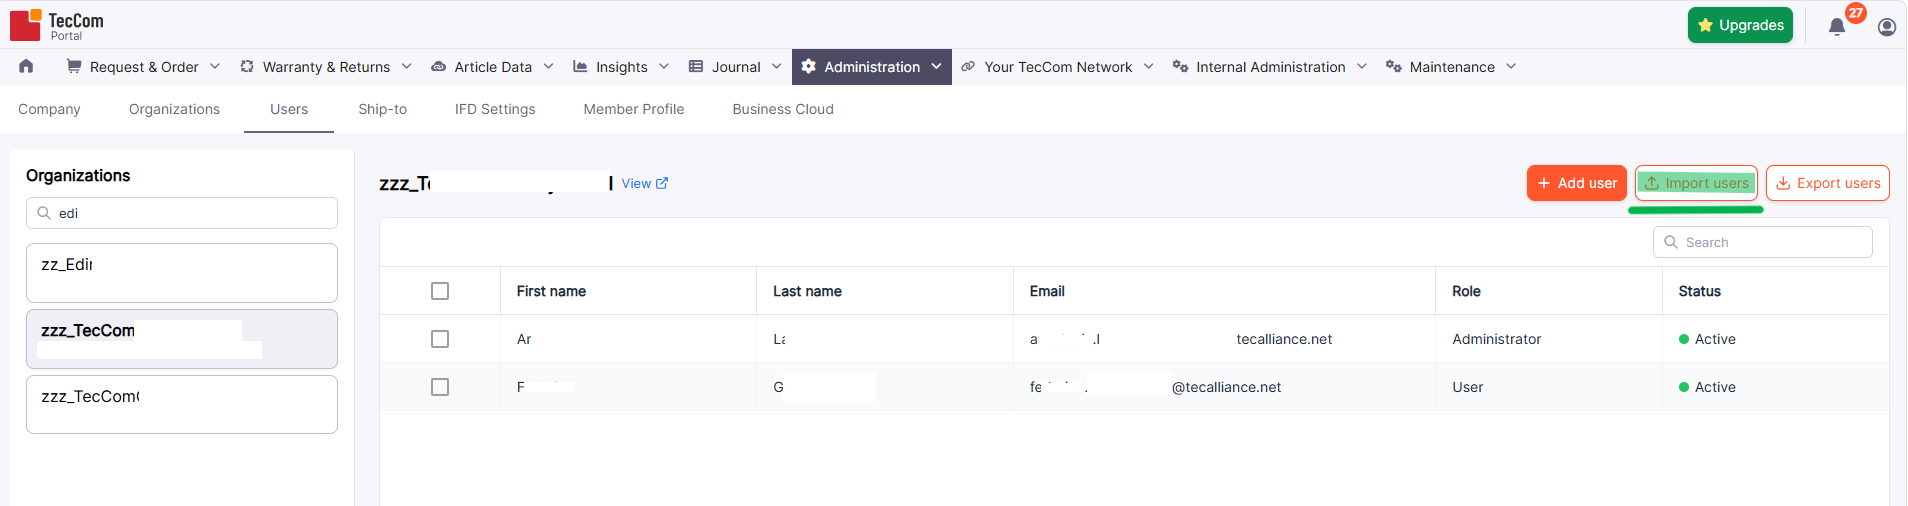Click the notification bell icon
The image size is (1908, 506).
coord(1836,27)
